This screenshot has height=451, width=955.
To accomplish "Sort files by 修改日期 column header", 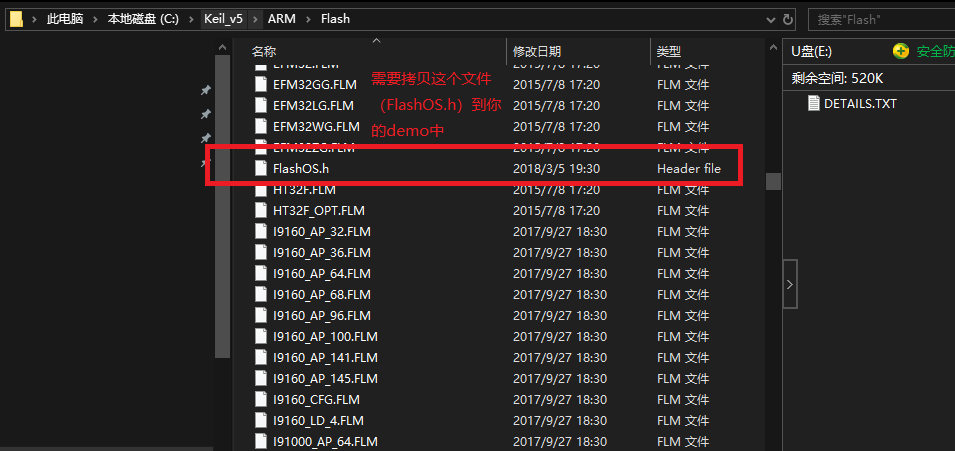I will tap(537, 51).
